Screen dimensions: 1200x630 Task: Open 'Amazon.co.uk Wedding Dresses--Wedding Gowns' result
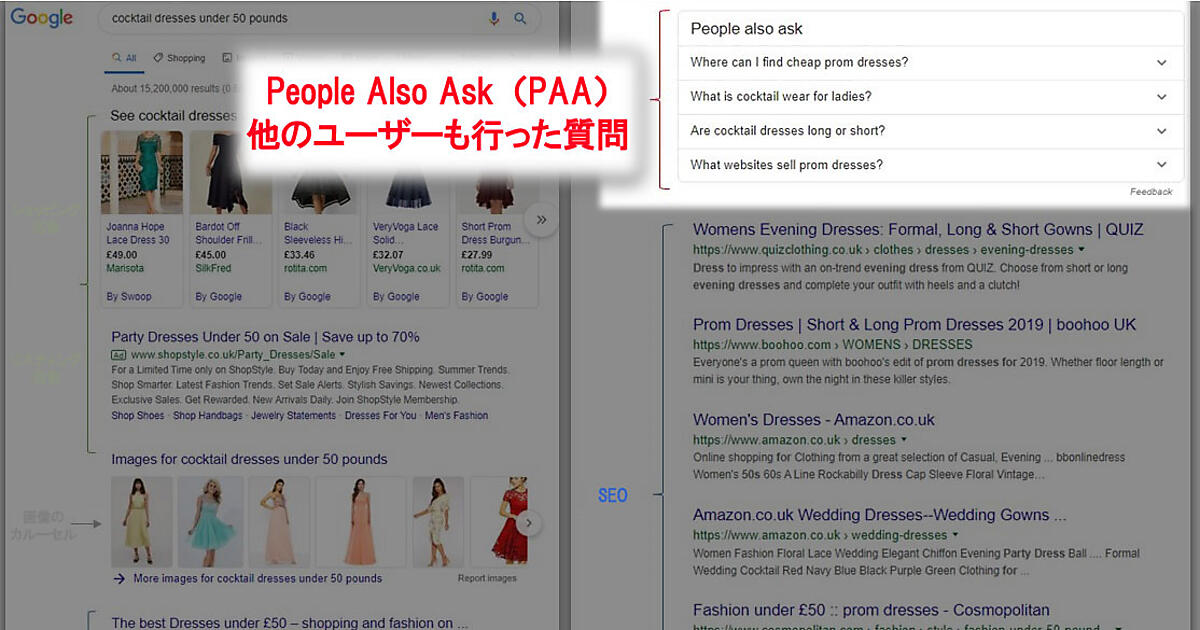[x=880, y=515]
